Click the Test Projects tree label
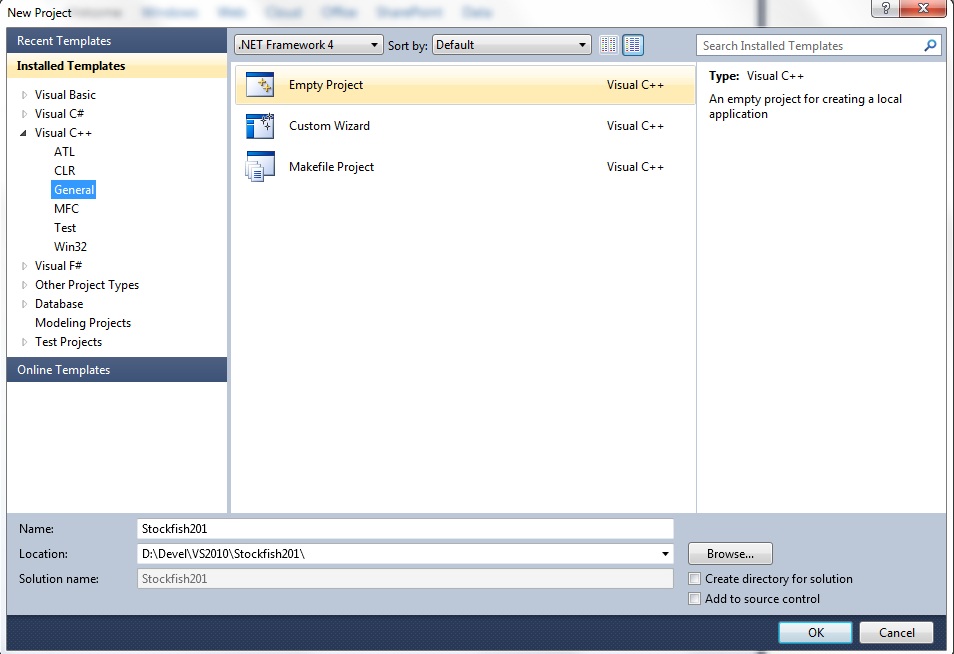Screen dimensions: 954x654 click(68, 342)
